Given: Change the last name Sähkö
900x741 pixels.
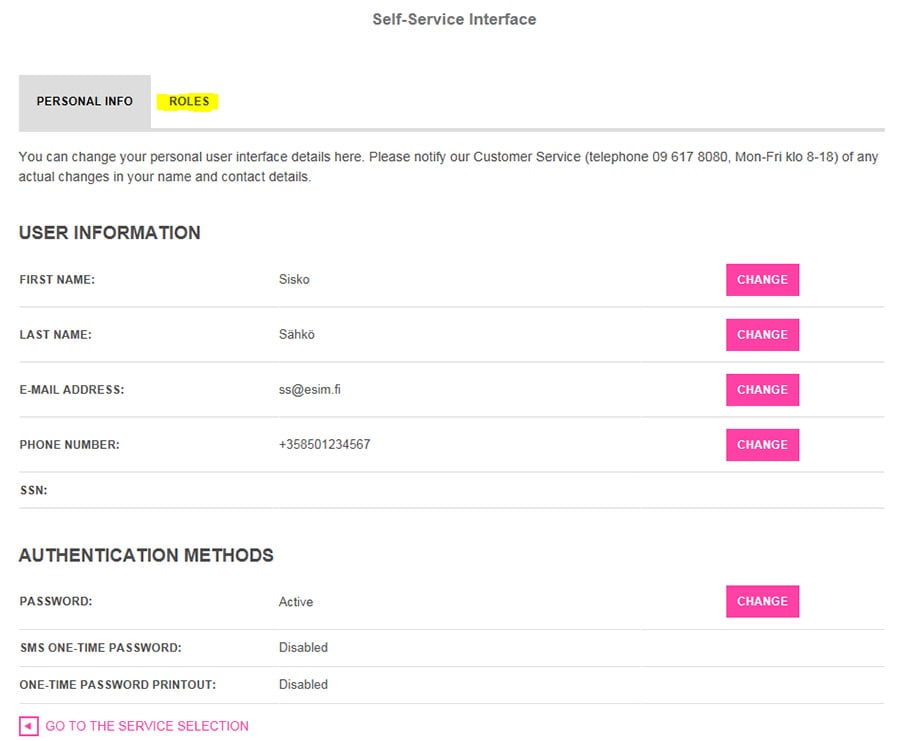Looking at the screenshot, I should (x=762, y=335).
